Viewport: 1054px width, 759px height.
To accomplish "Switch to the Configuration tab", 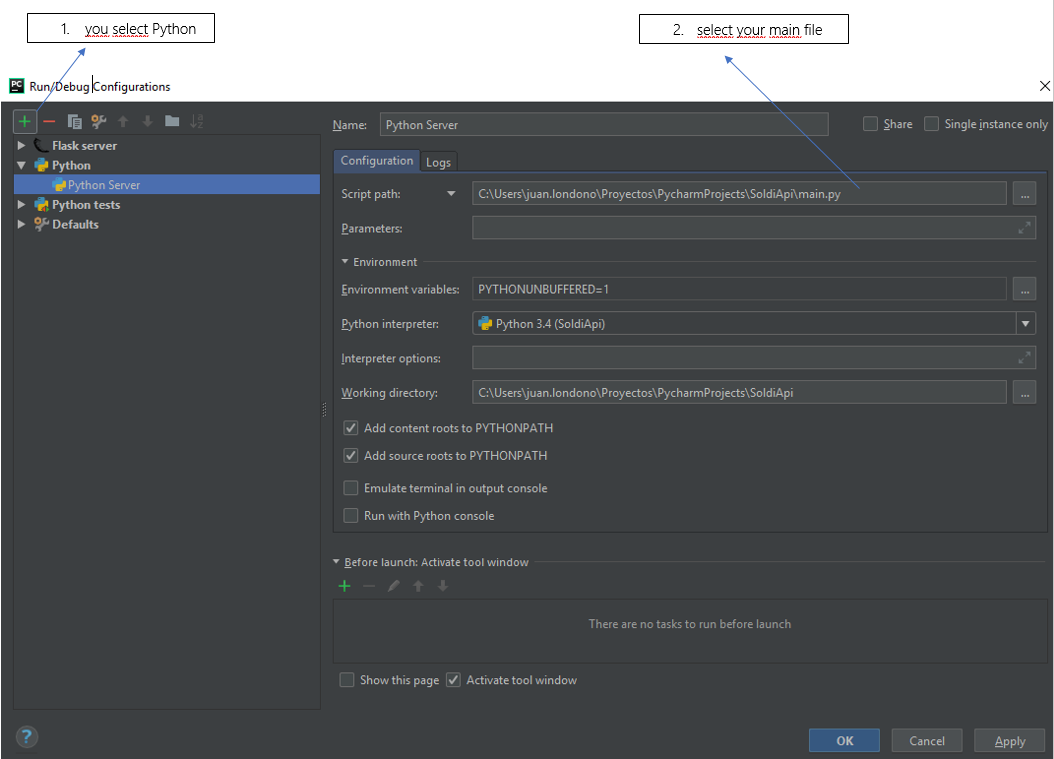I will point(376,161).
